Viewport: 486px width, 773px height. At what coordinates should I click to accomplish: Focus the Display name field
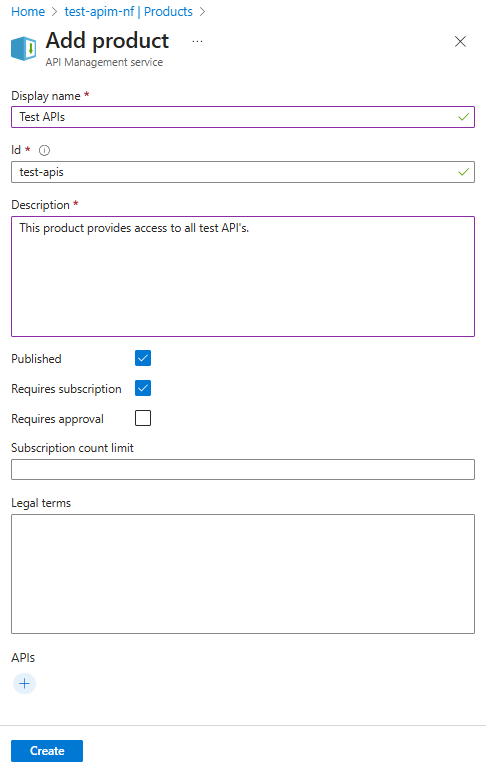243,117
